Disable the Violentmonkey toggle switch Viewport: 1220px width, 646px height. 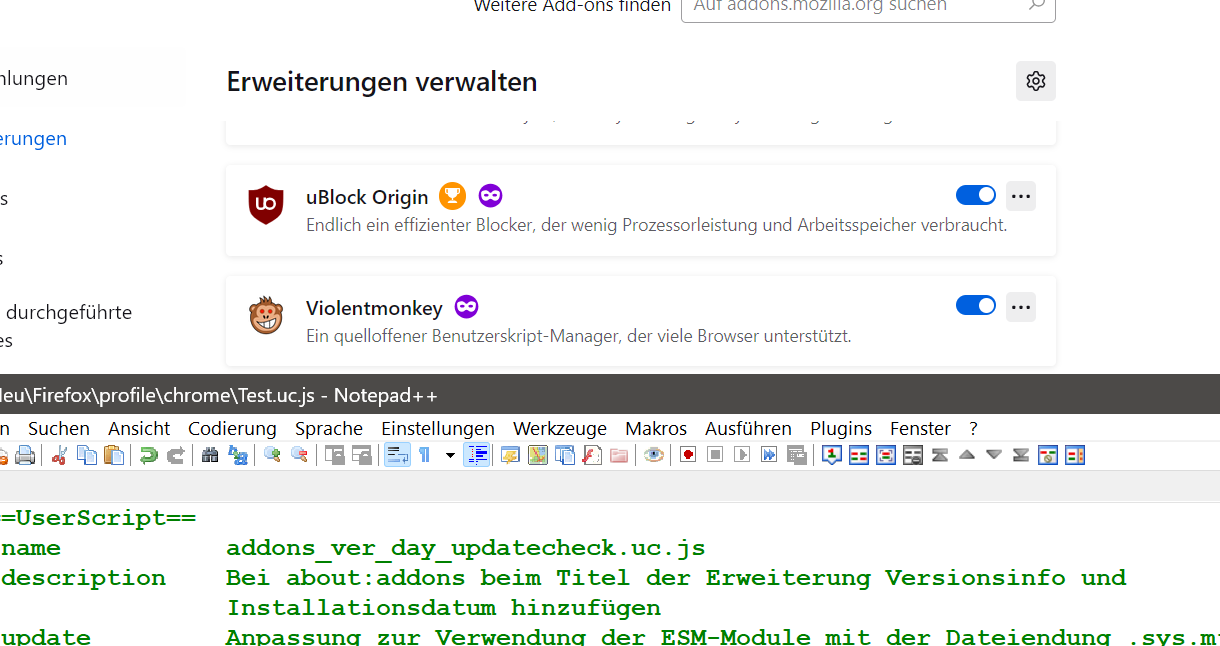coord(976,305)
